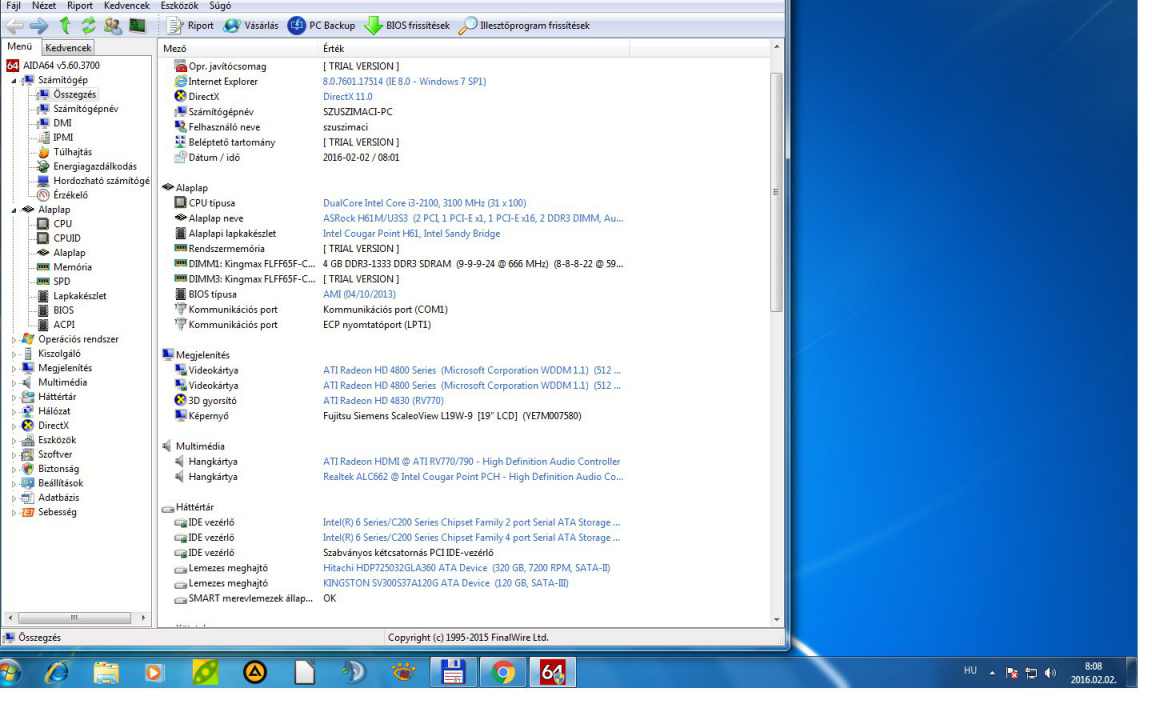The width and height of the screenshot is (1152, 720).
Task: Click the Windows Start button
Action: tap(10, 672)
